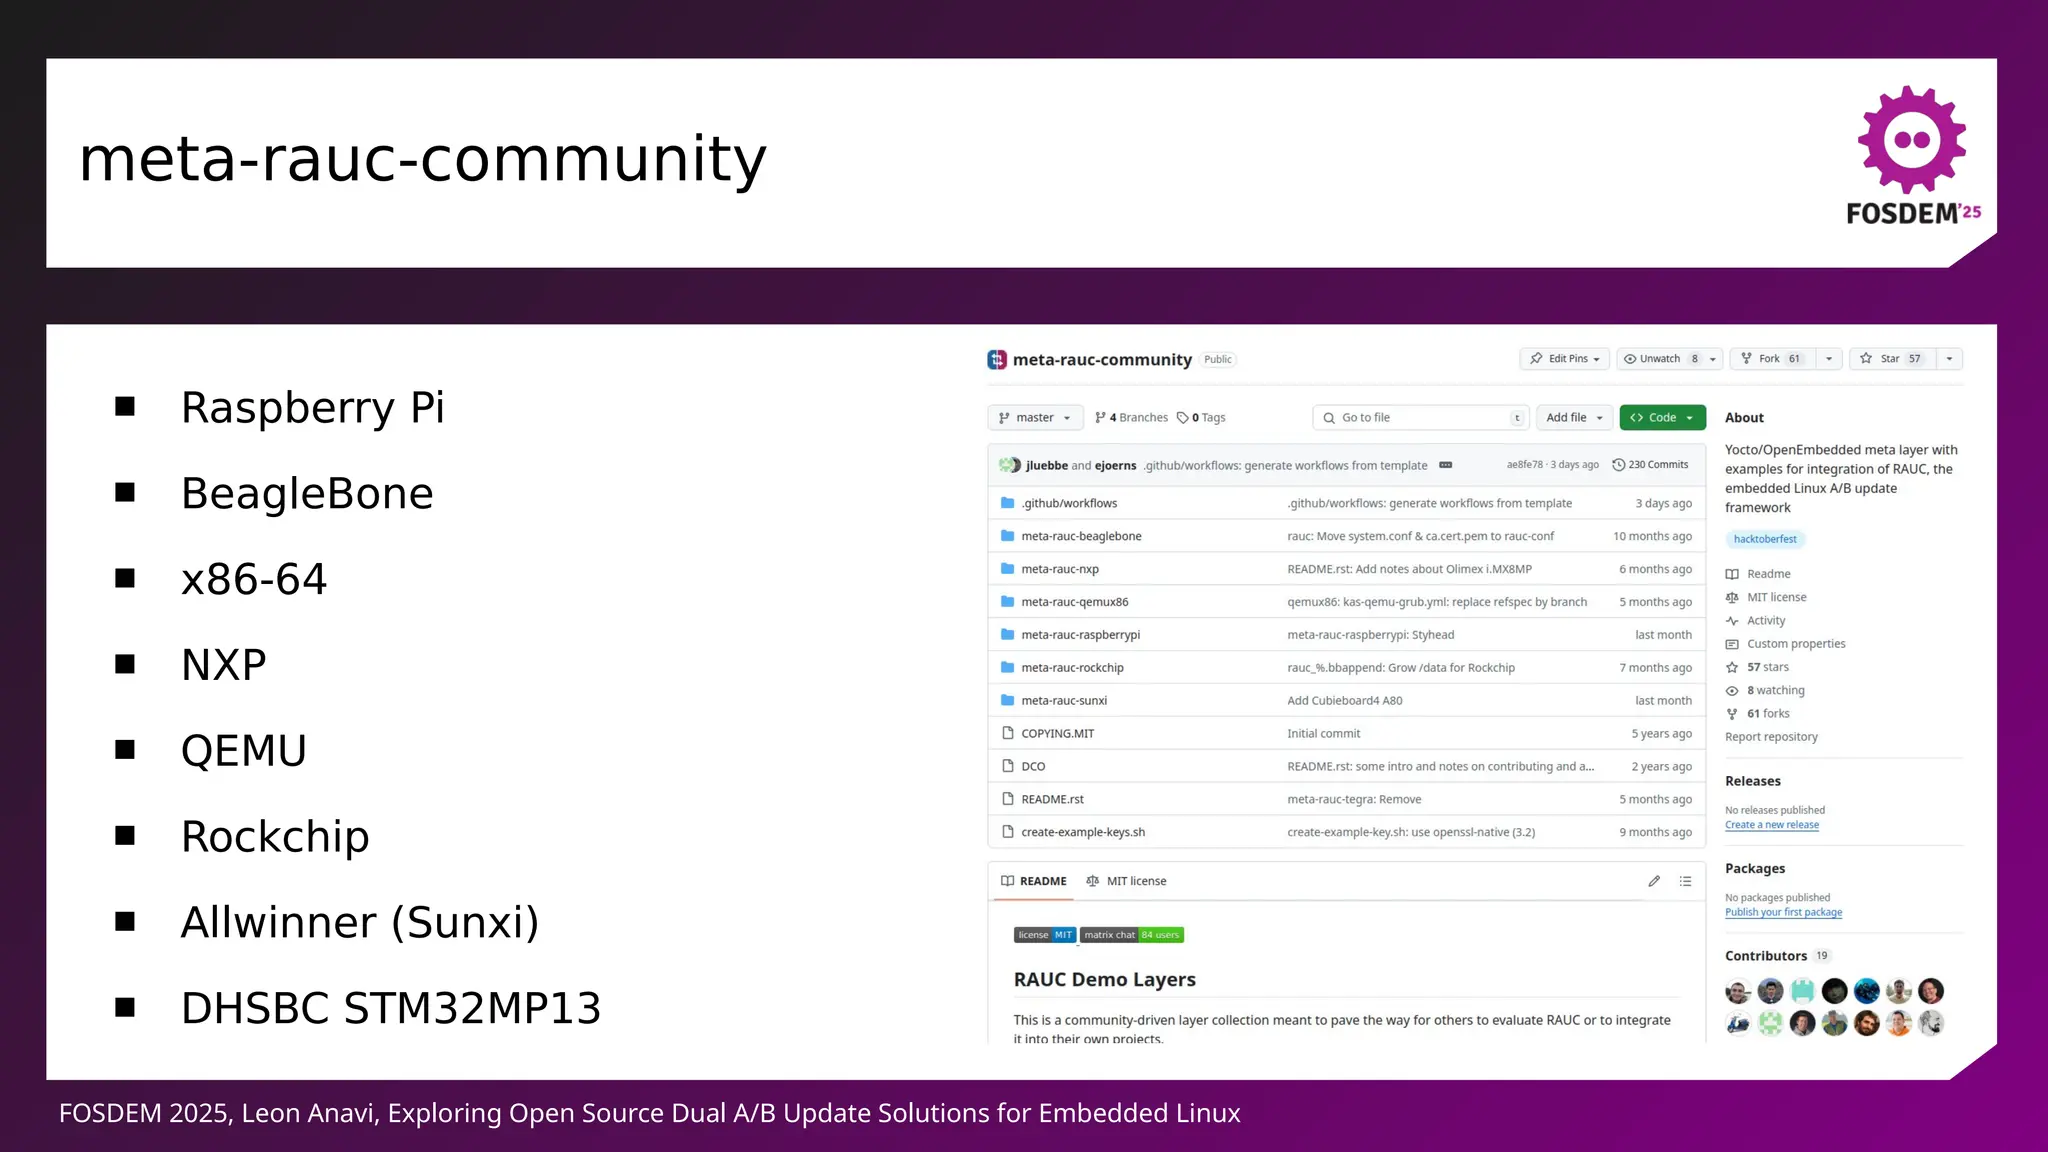
Task: Click the Report repository link
Action: coord(1771,737)
